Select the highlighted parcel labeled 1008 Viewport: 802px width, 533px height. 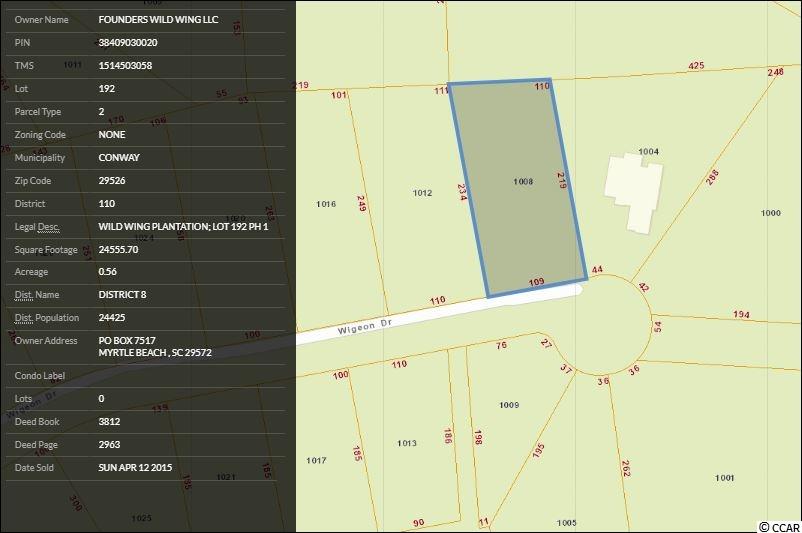pyautogui.click(x=518, y=187)
